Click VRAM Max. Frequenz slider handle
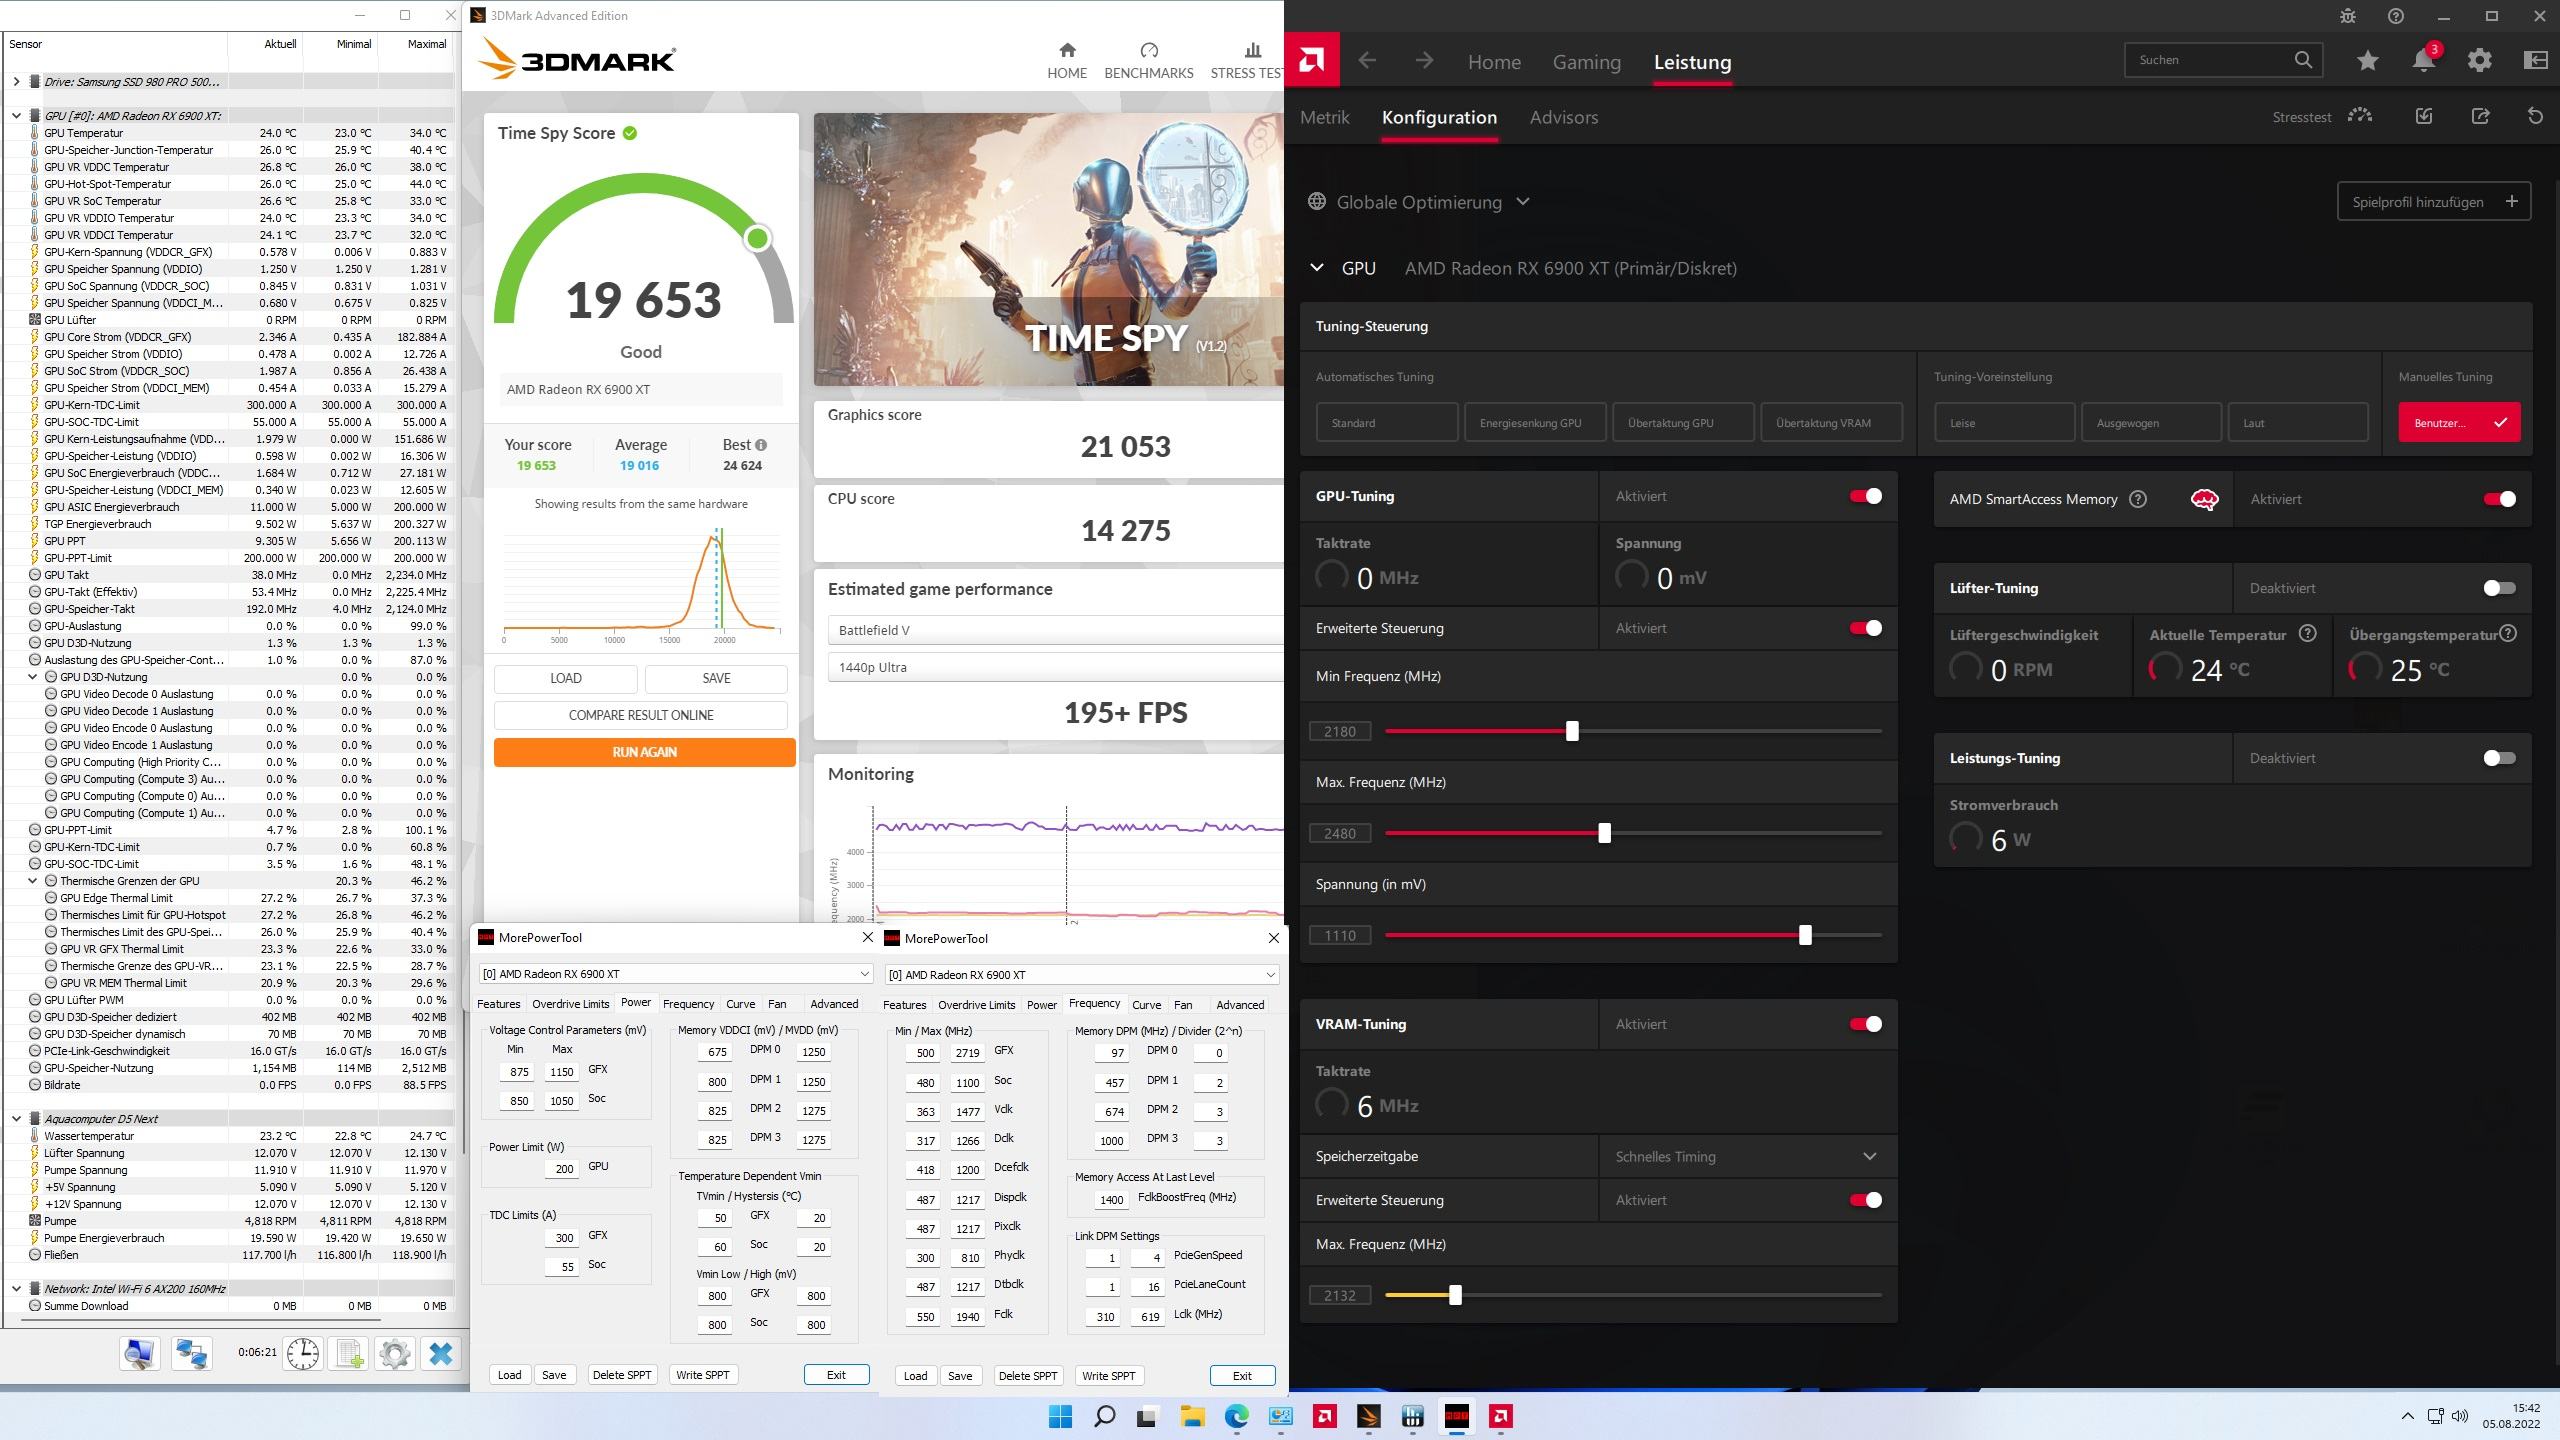Image resolution: width=2560 pixels, height=1440 pixels. (1455, 1295)
